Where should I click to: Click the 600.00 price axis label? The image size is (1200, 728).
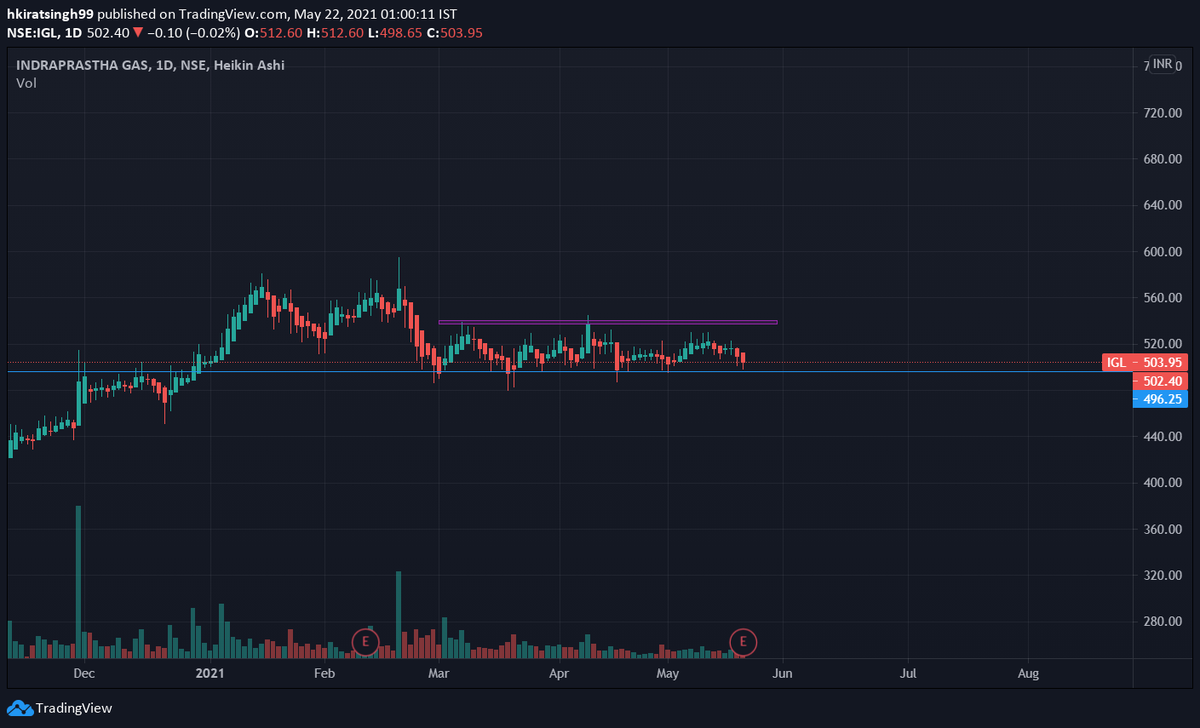[x=1163, y=252]
